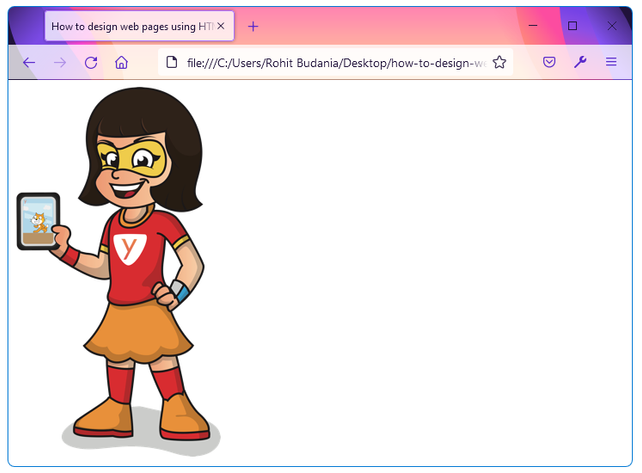
Task: Close the 'How to design web pages' tab
Action: click(221, 26)
